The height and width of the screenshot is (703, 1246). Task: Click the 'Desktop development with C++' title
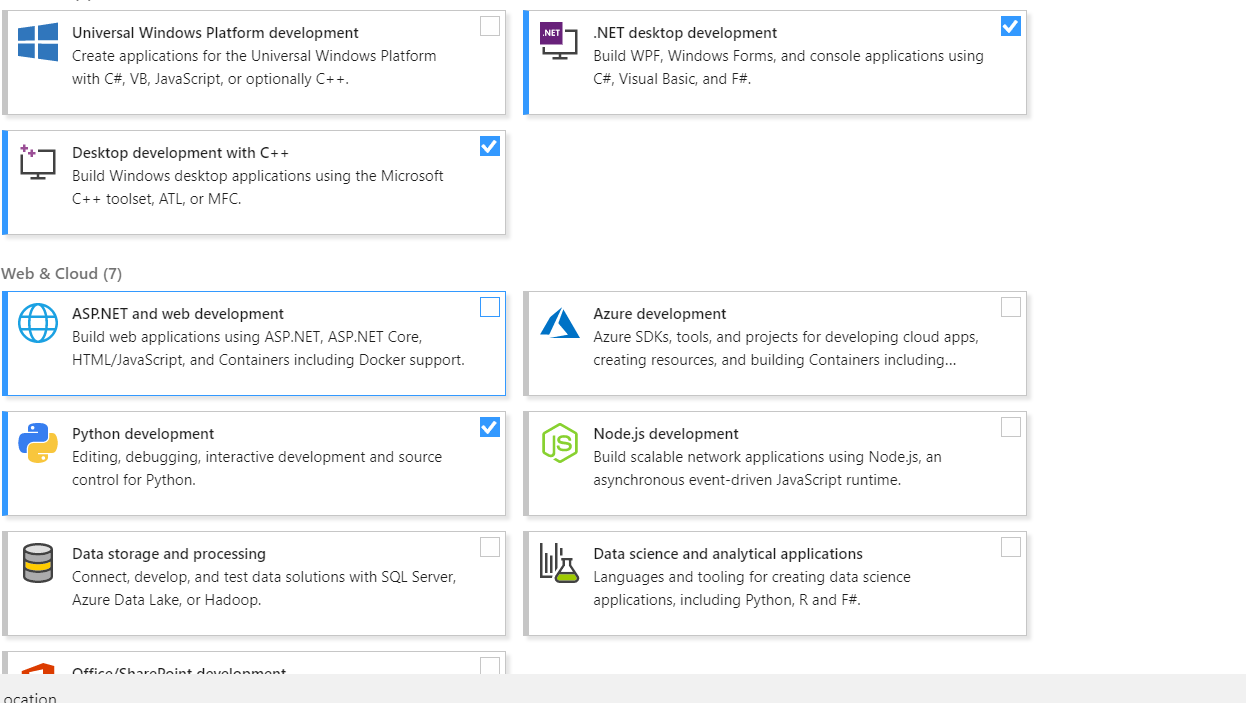point(180,153)
